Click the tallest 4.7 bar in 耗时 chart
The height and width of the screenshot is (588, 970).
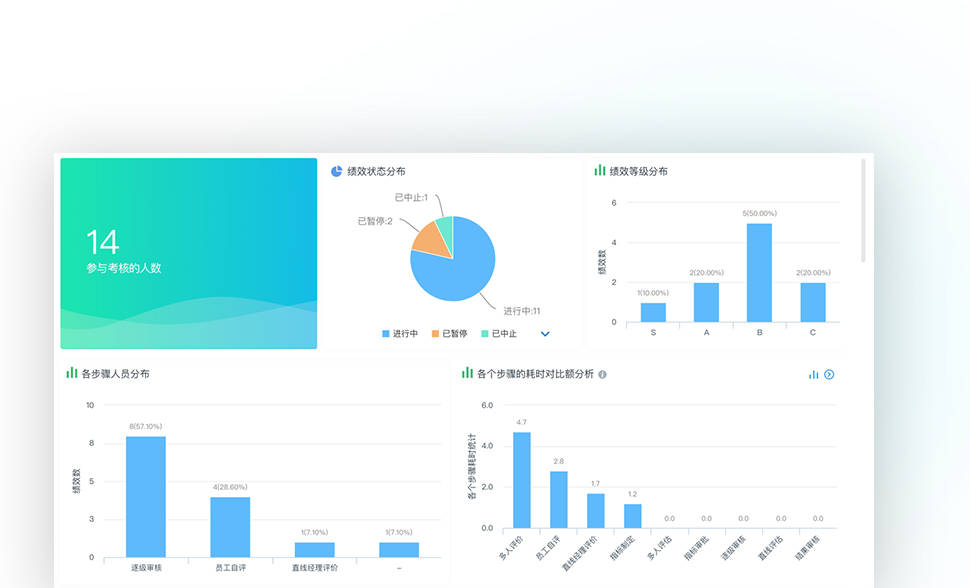click(521, 479)
